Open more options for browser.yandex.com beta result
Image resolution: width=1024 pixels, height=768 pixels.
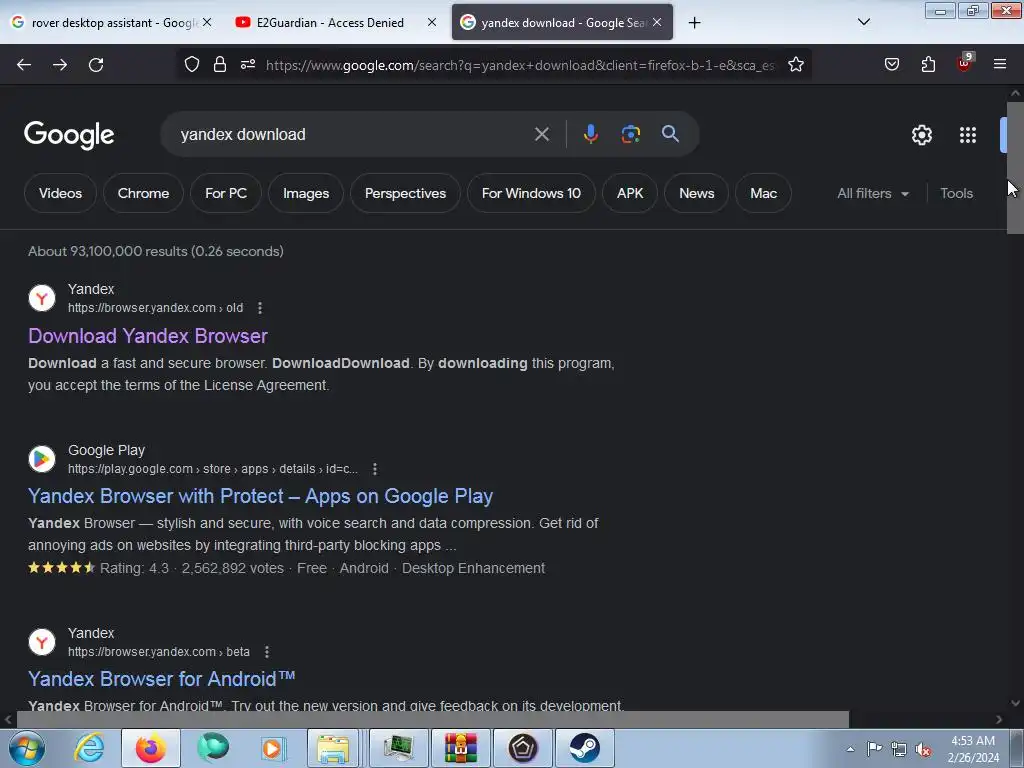pyautogui.click(x=266, y=652)
